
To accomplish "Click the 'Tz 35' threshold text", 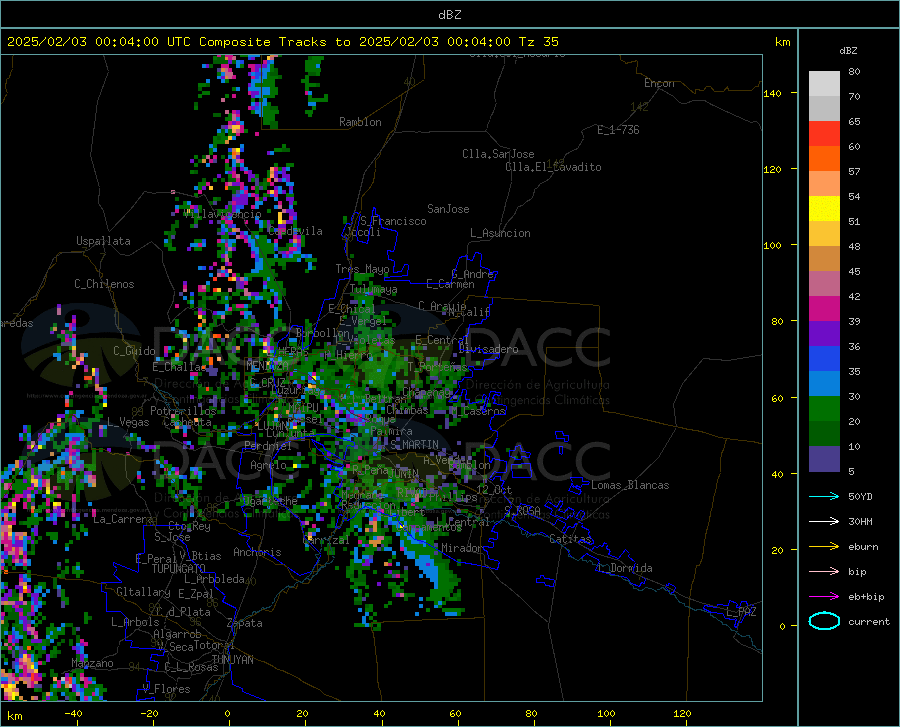I will click(538, 42).
